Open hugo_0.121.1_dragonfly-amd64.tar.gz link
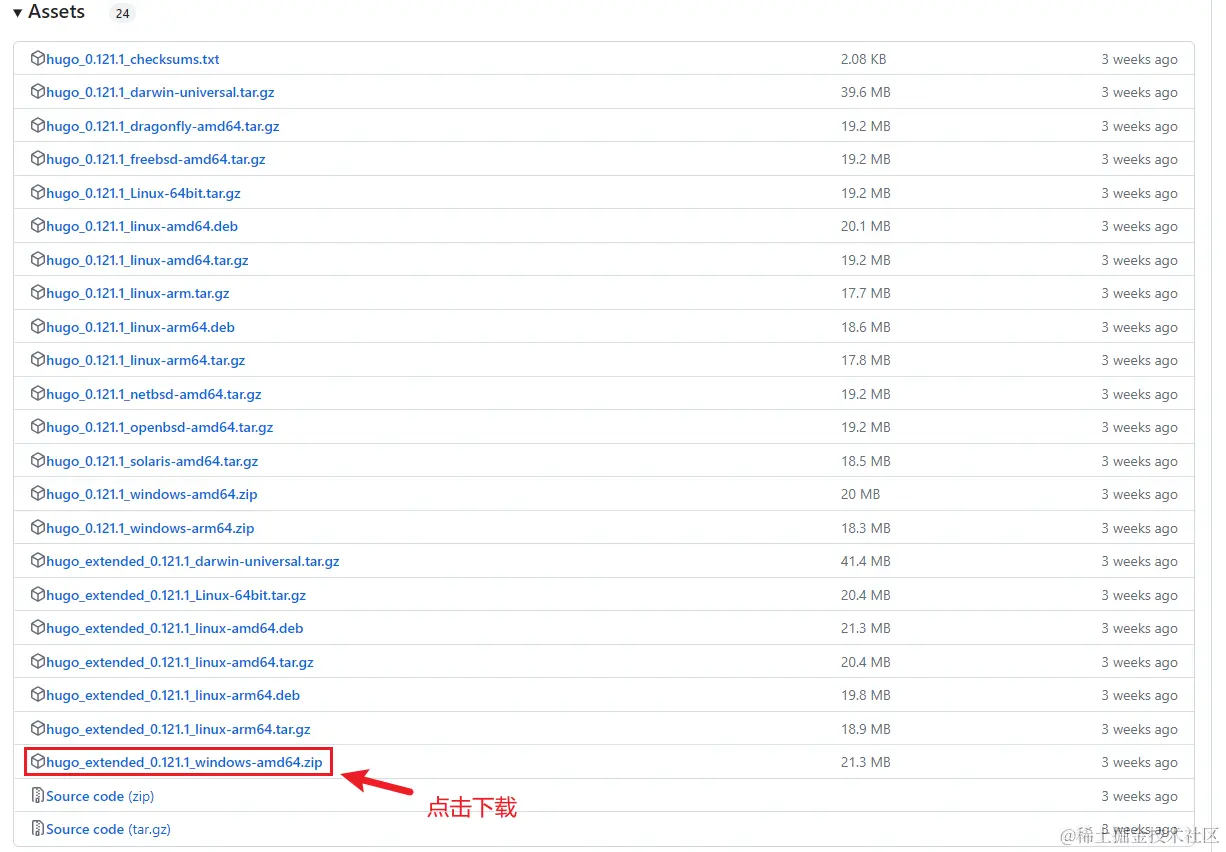 163,126
